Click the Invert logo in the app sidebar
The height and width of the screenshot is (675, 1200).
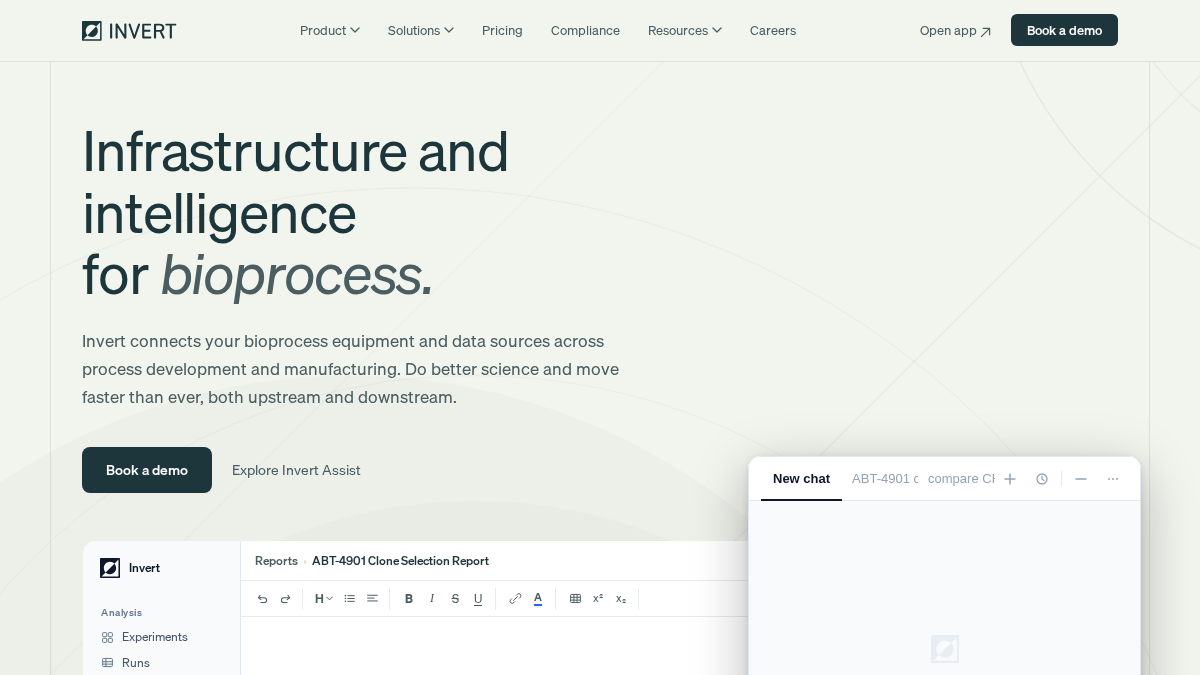point(110,568)
